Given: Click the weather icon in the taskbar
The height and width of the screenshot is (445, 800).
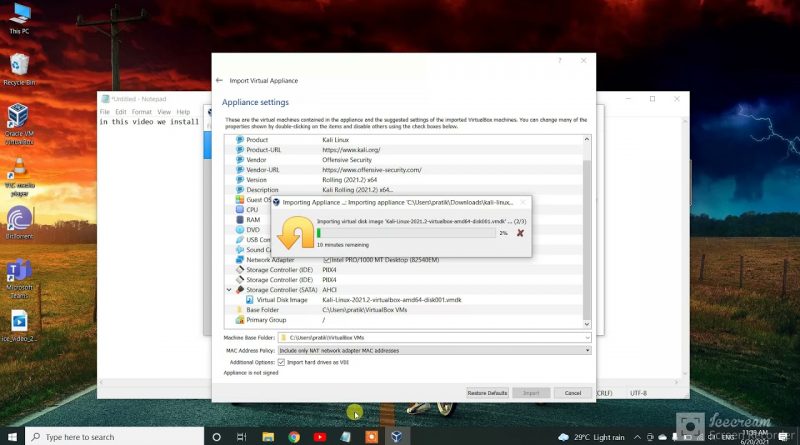Looking at the screenshot, I should (x=563, y=437).
